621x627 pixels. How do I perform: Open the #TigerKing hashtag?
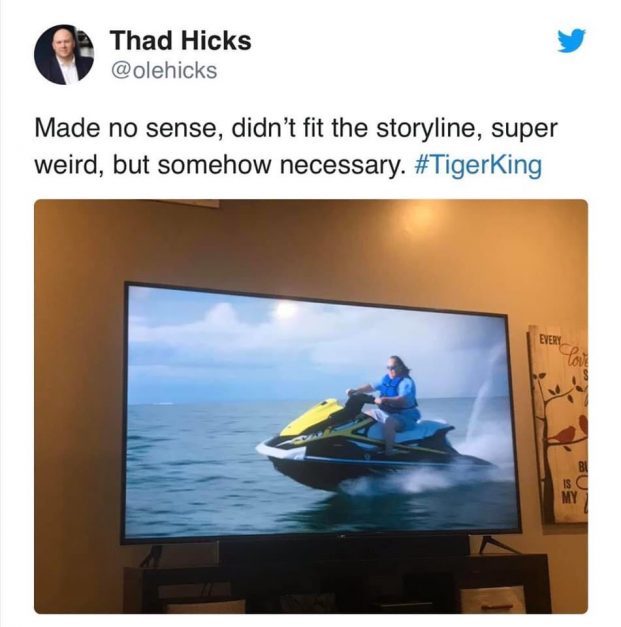(479, 165)
